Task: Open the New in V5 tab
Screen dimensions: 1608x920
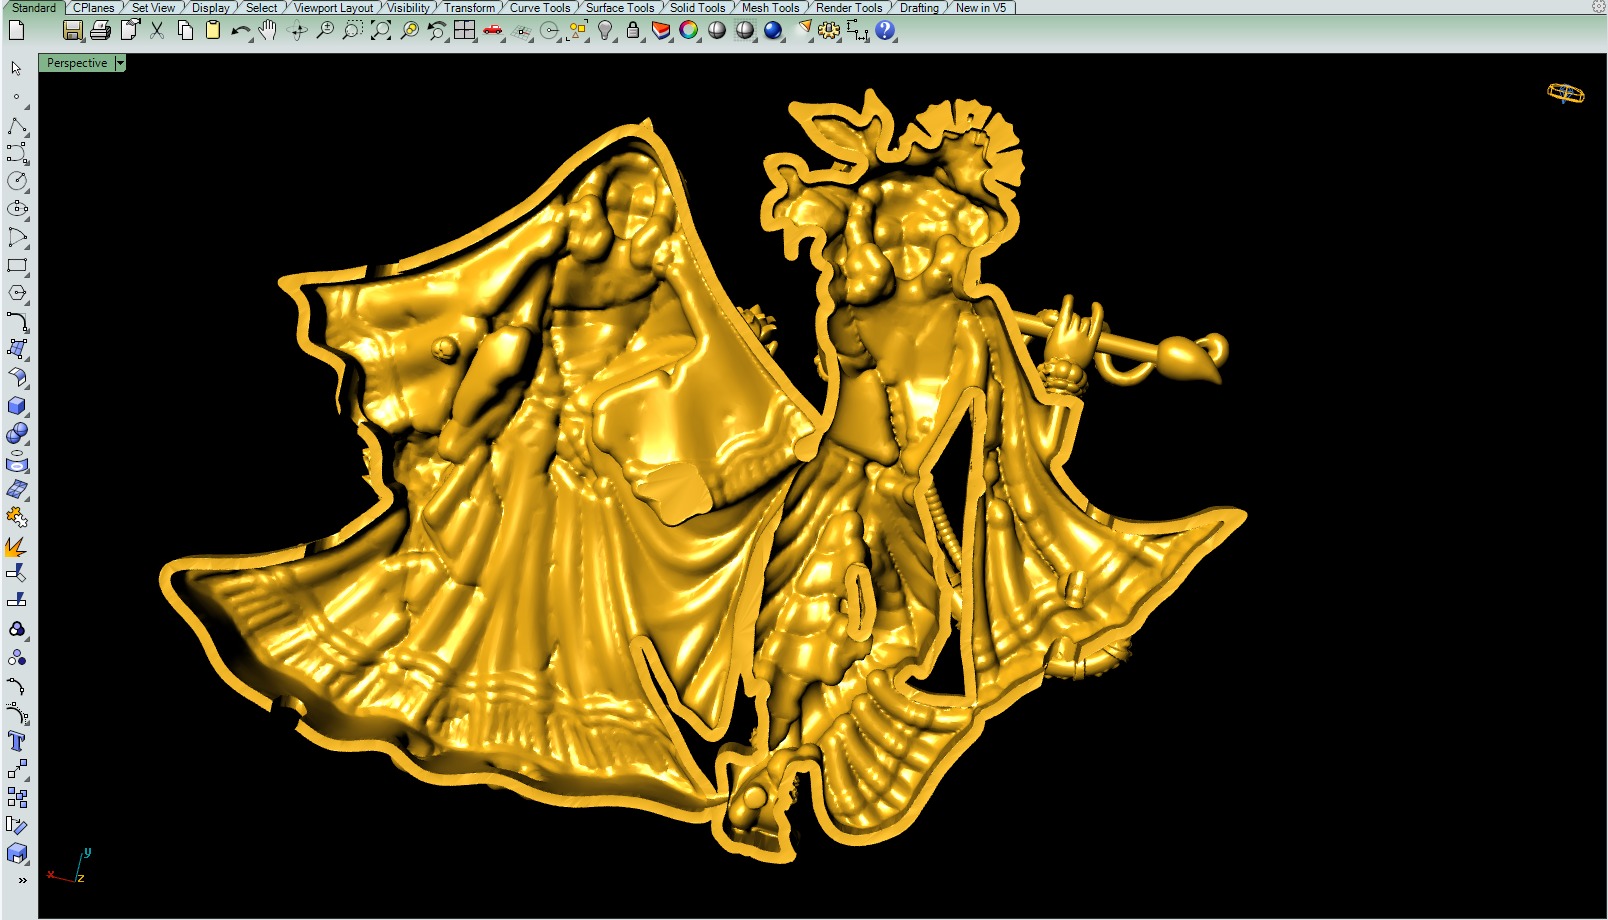Action: click(x=981, y=7)
